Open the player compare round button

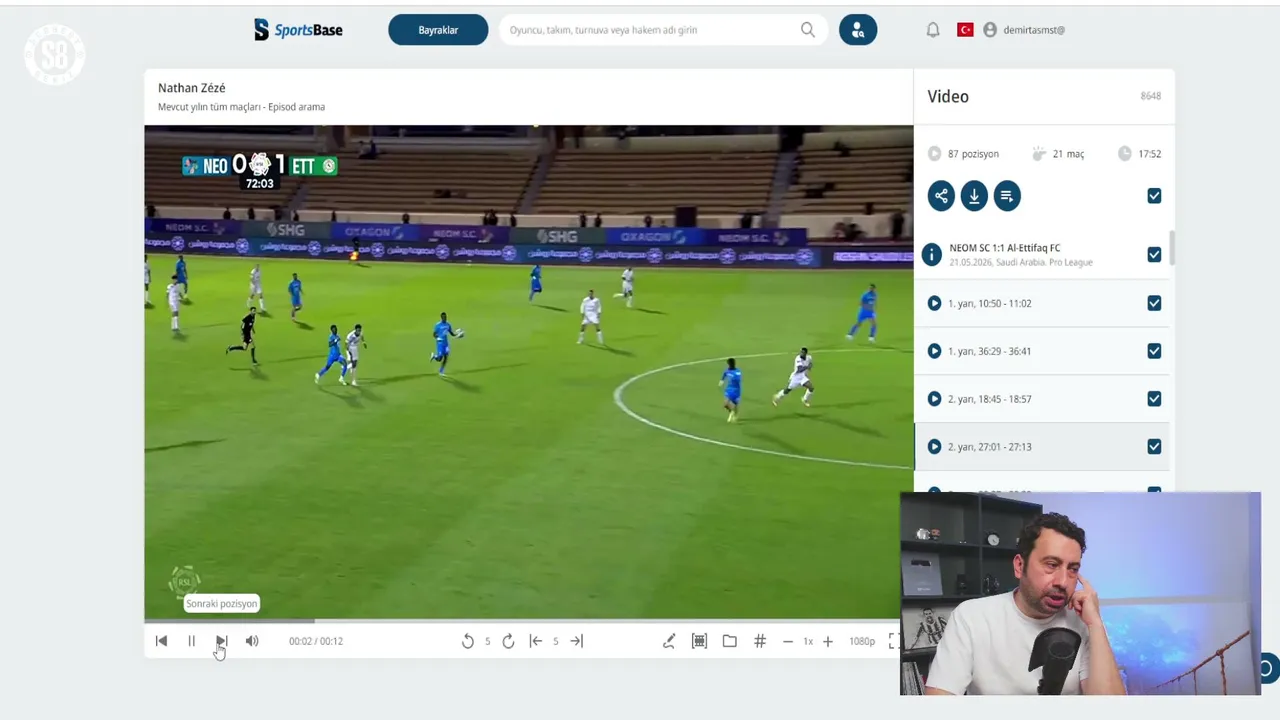coord(858,30)
